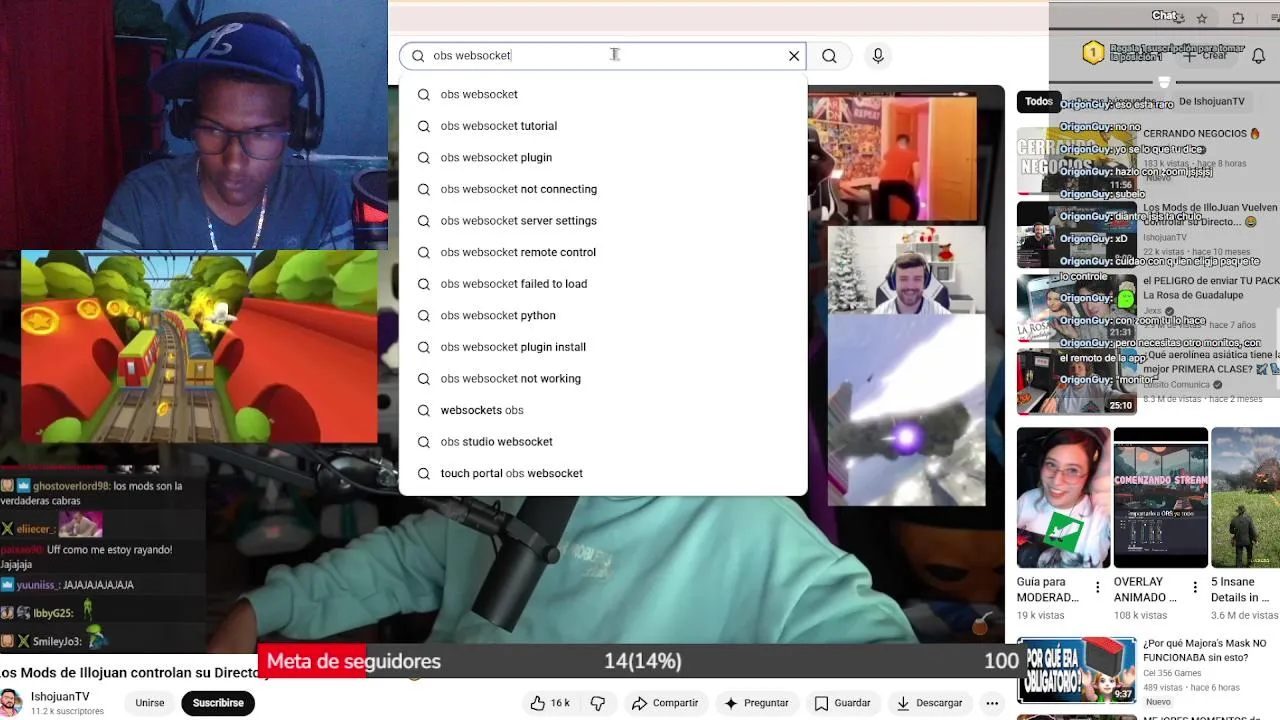
Task: Like the video with thumbs up
Action: 550,703
